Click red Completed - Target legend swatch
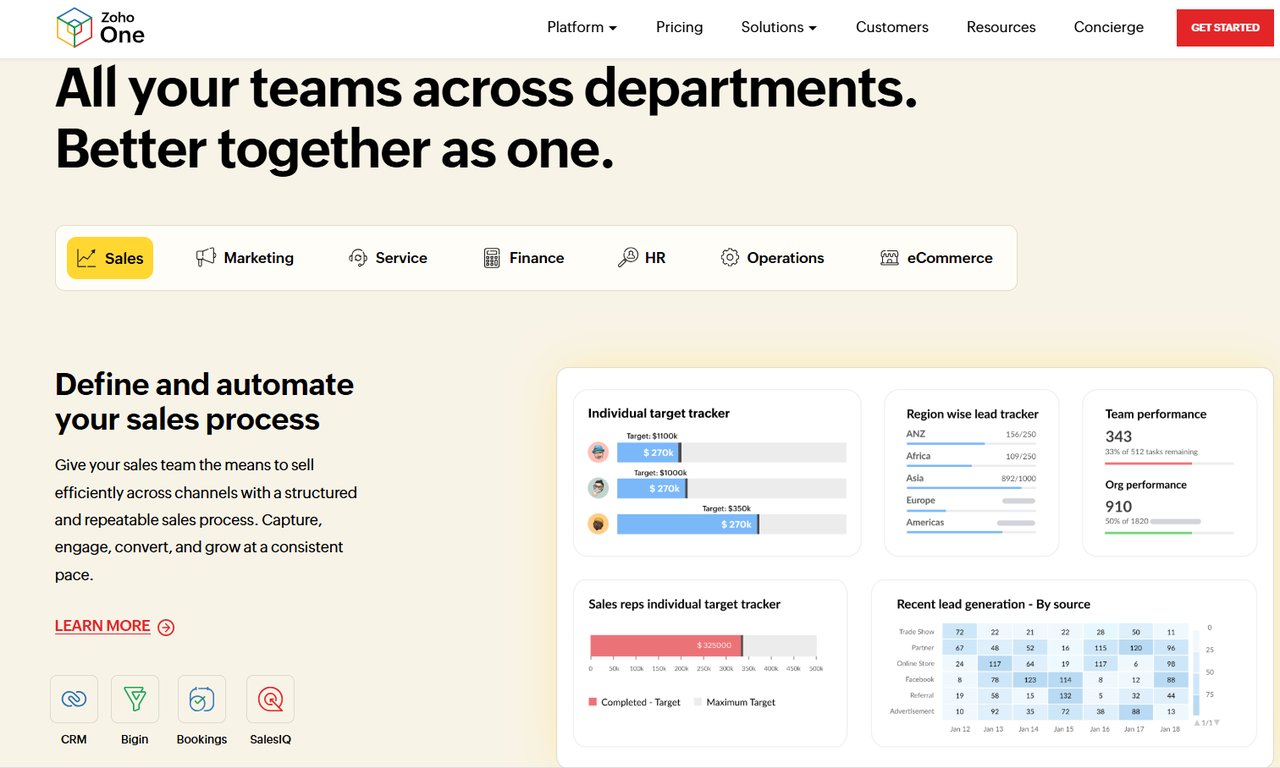Image resolution: width=1280 pixels, height=768 pixels. [593, 702]
